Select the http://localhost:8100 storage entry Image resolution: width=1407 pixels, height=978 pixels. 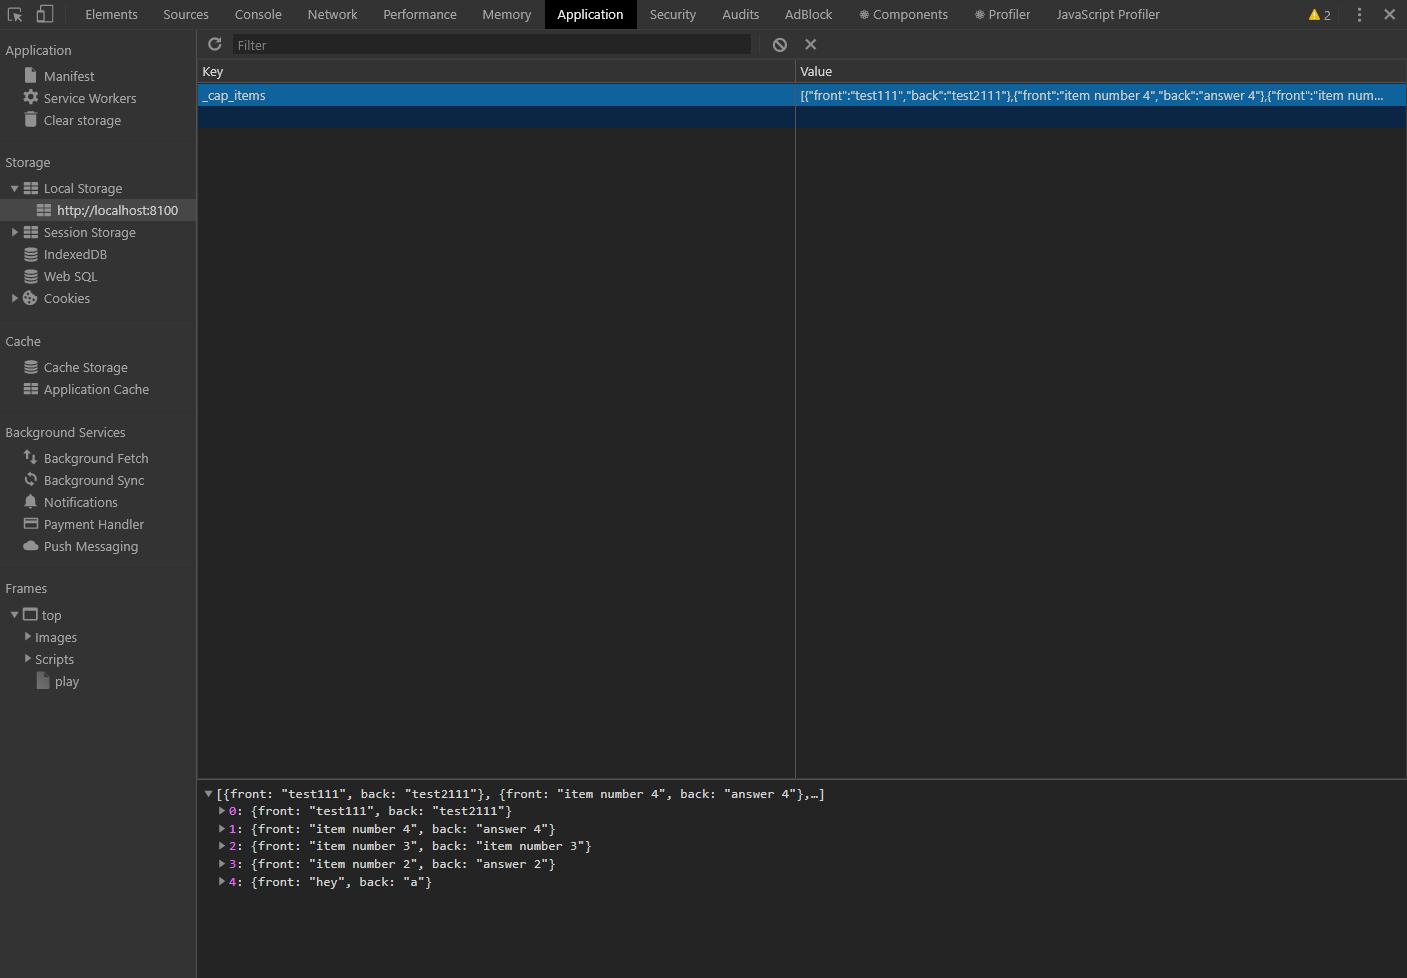98,210
